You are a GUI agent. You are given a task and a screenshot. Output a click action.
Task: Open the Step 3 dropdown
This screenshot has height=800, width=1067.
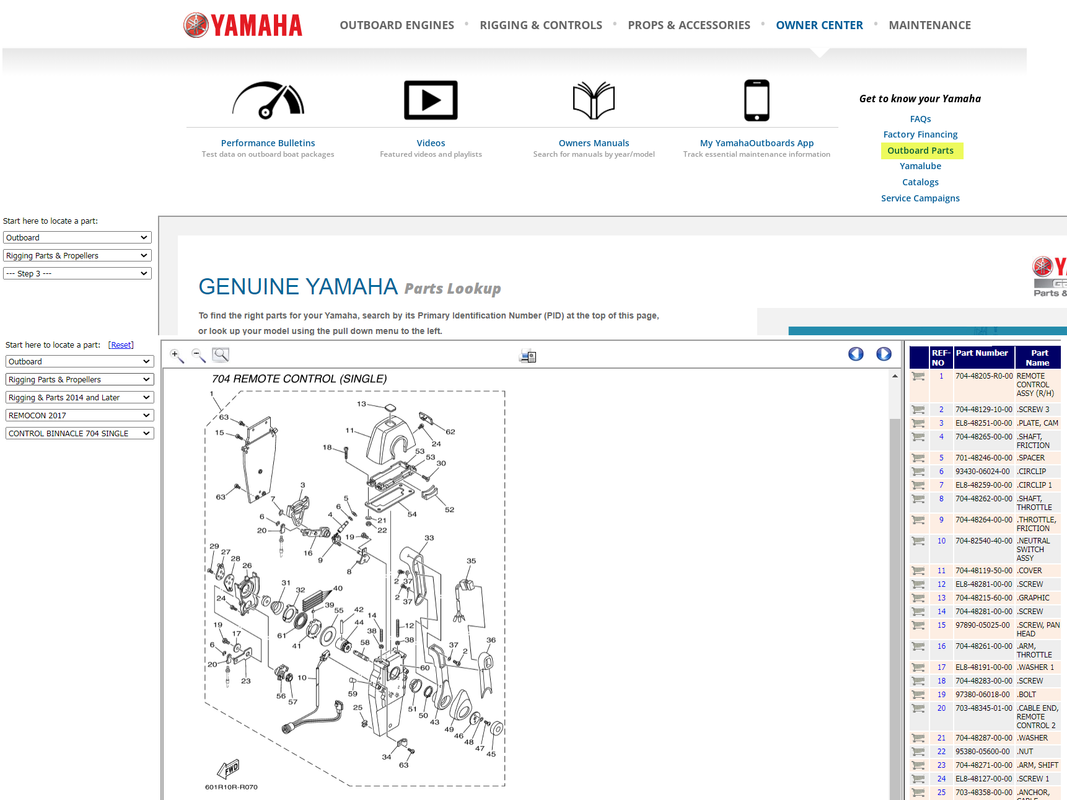[77, 273]
